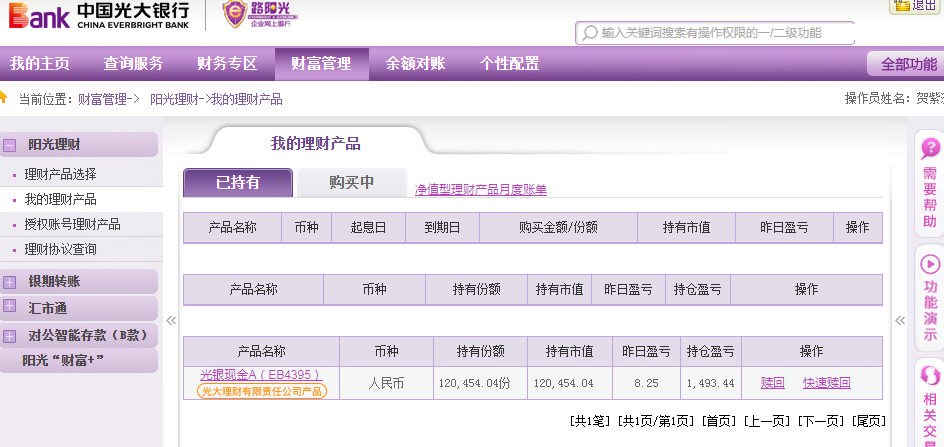Click the magnifier icon in search box

(x=590, y=33)
